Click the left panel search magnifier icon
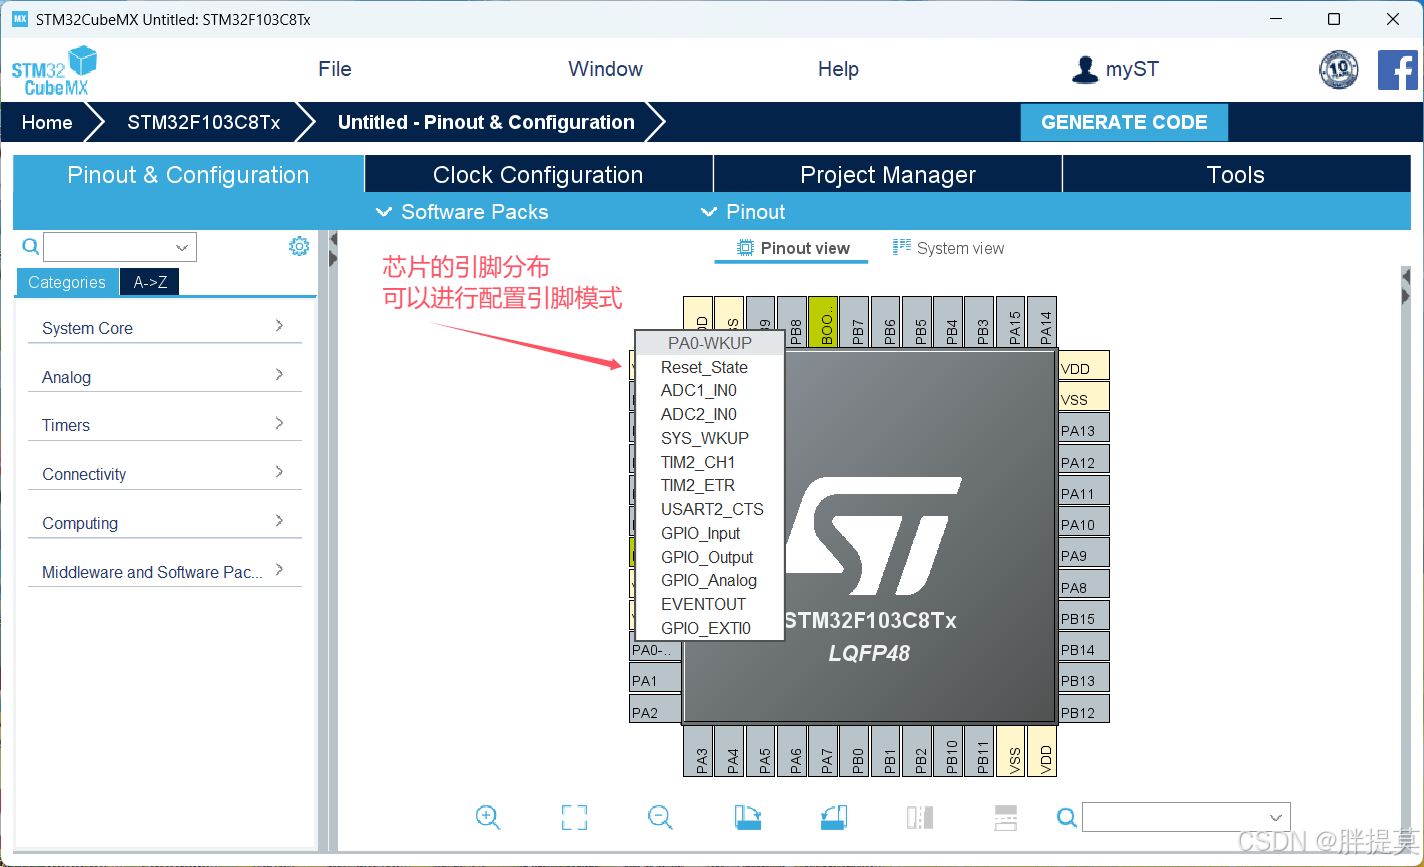 point(30,247)
